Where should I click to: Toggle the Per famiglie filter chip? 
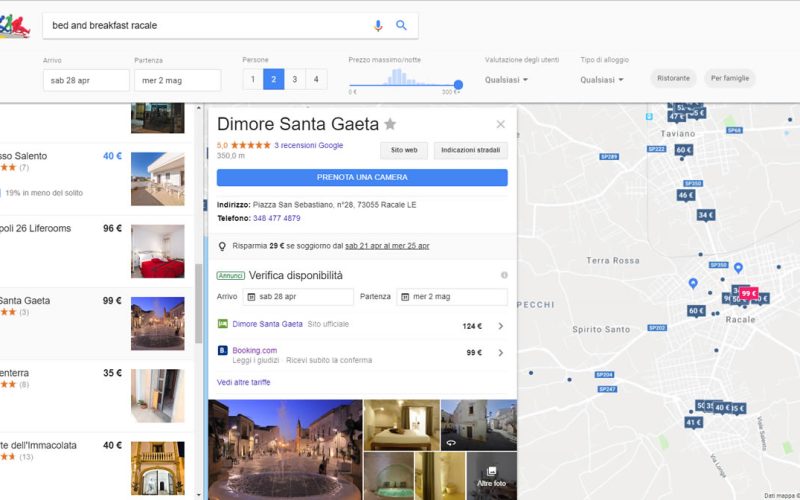(730, 78)
